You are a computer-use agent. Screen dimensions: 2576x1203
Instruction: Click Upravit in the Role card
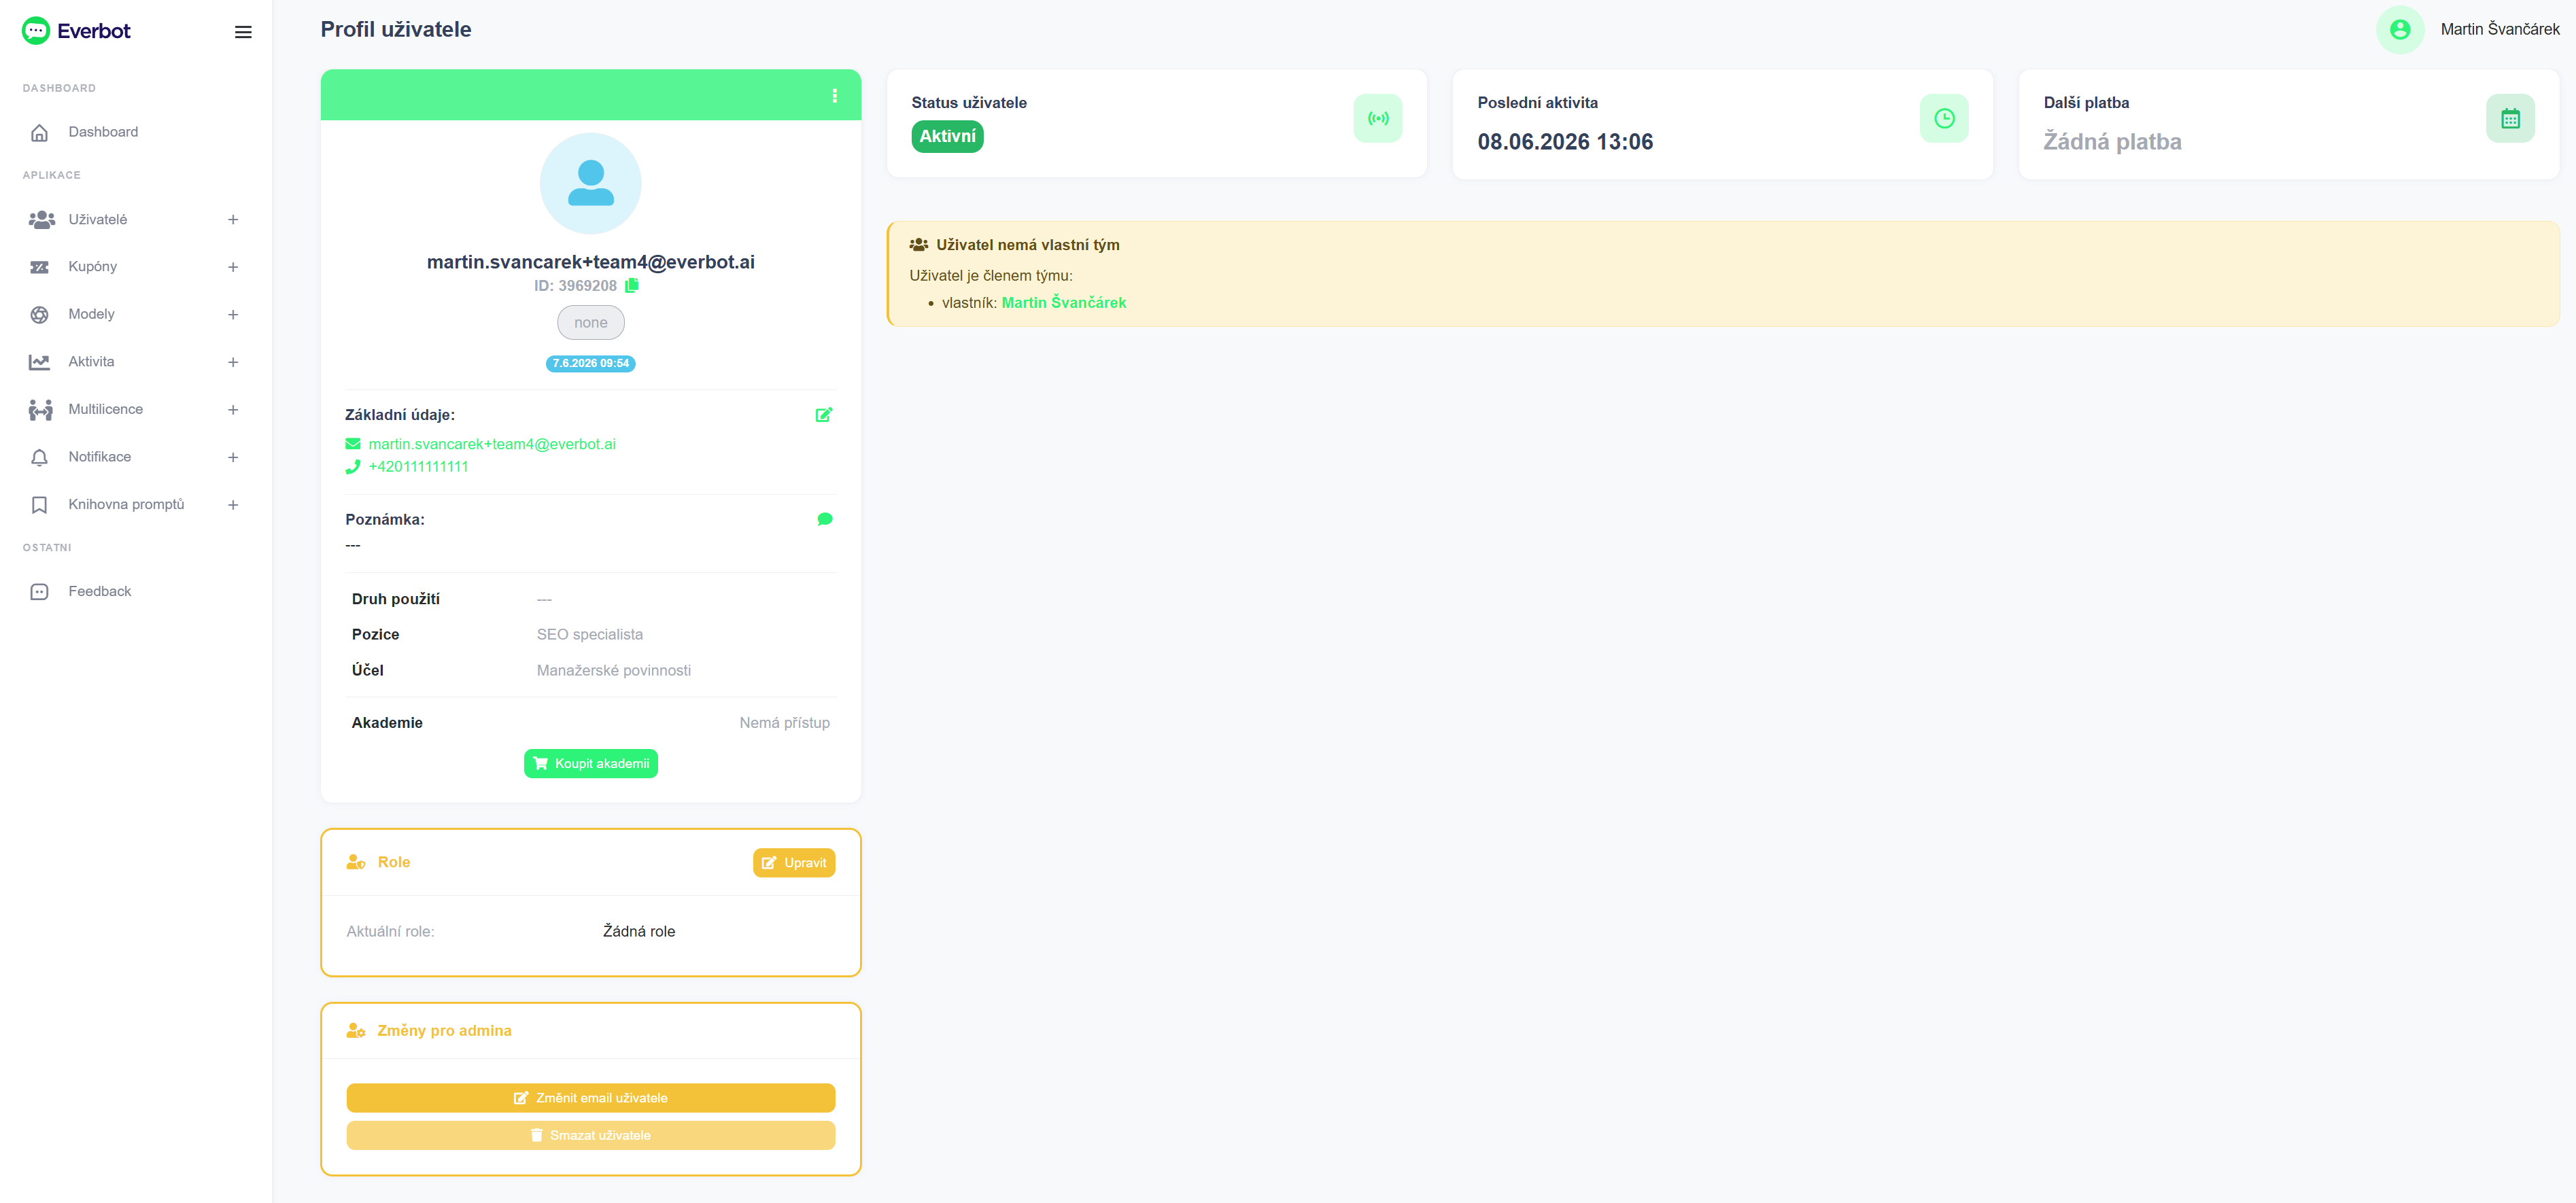(793, 863)
